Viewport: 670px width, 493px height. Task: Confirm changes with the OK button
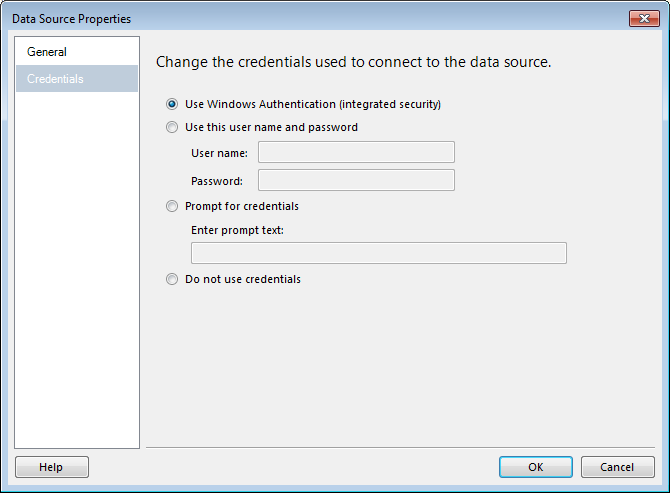(x=536, y=467)
